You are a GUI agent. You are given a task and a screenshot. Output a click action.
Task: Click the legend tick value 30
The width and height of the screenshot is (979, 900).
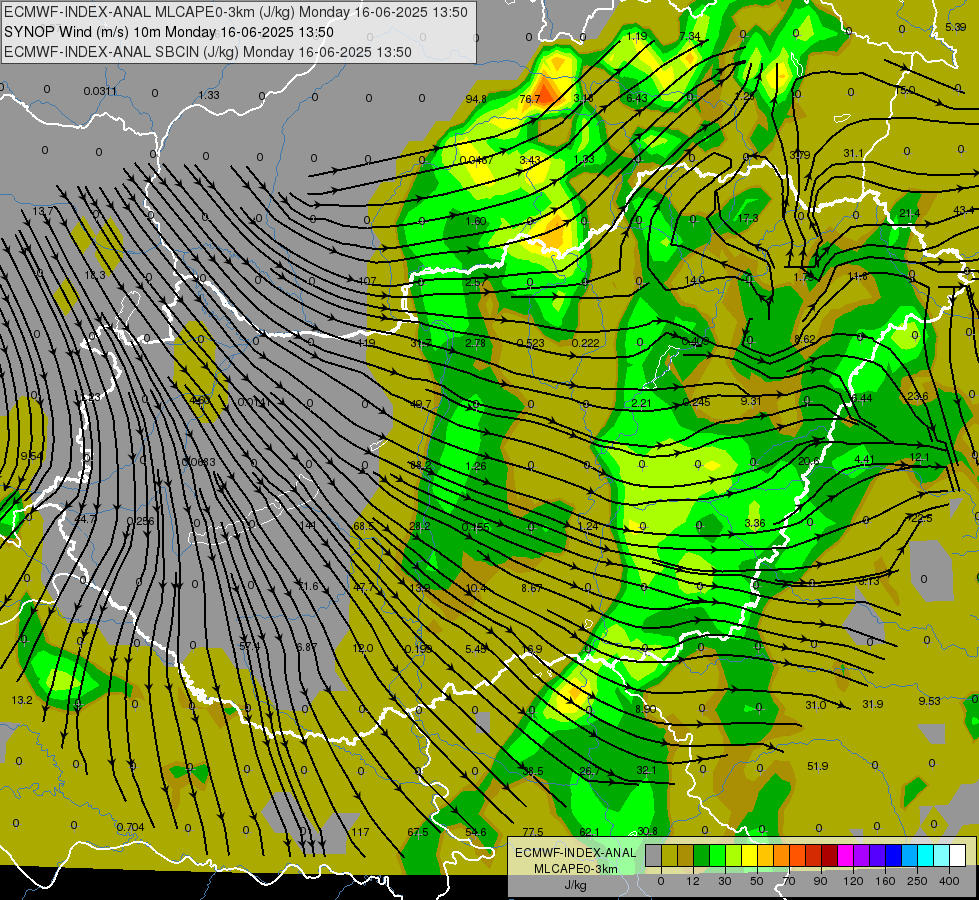725,881
